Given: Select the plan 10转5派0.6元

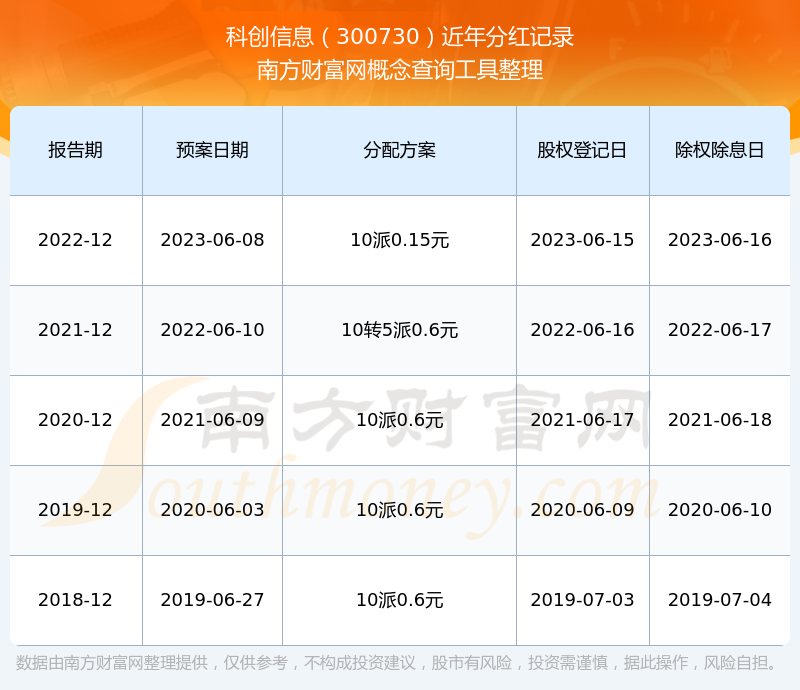Looking at the screenshot, I should 399,330.
